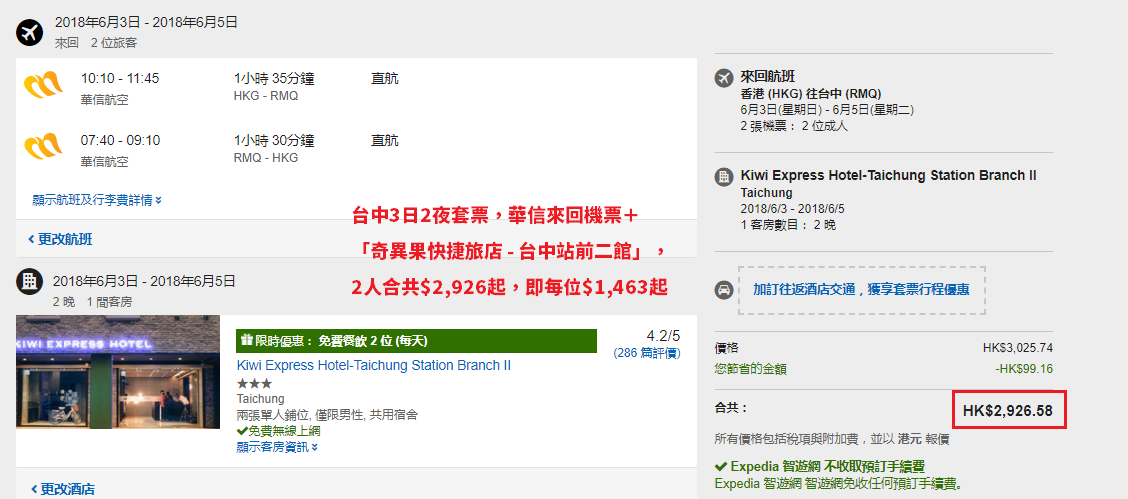Click the 來回 2 位旅客 subtitle
1128x499 pixels.
[96, 43]
